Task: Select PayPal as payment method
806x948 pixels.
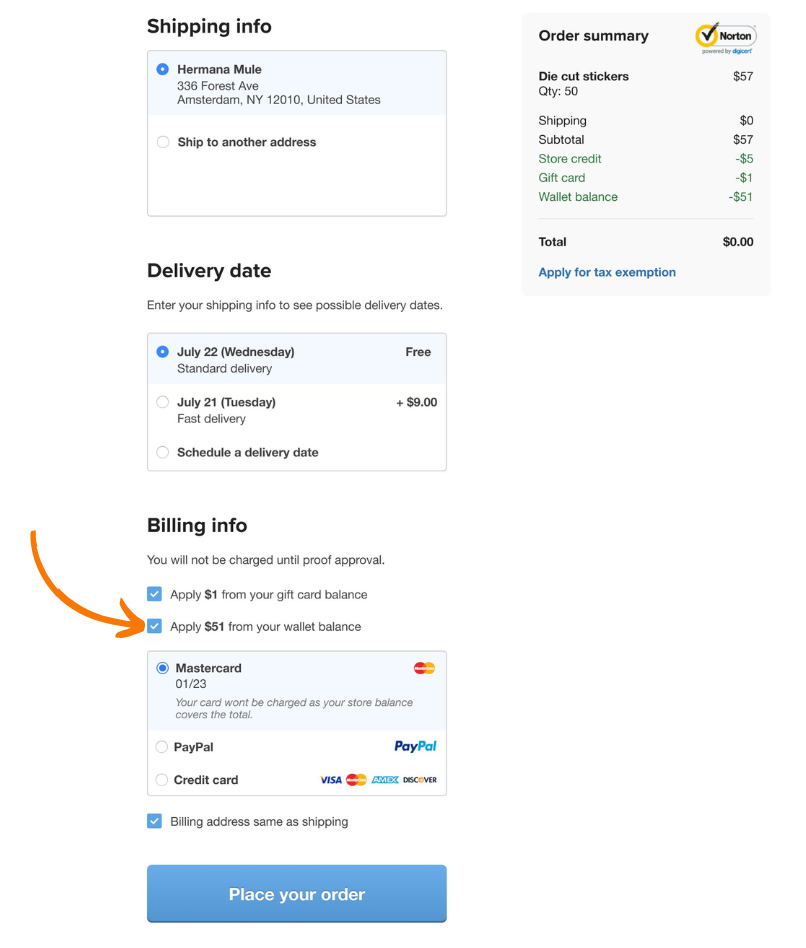Action: pos(163,747)
